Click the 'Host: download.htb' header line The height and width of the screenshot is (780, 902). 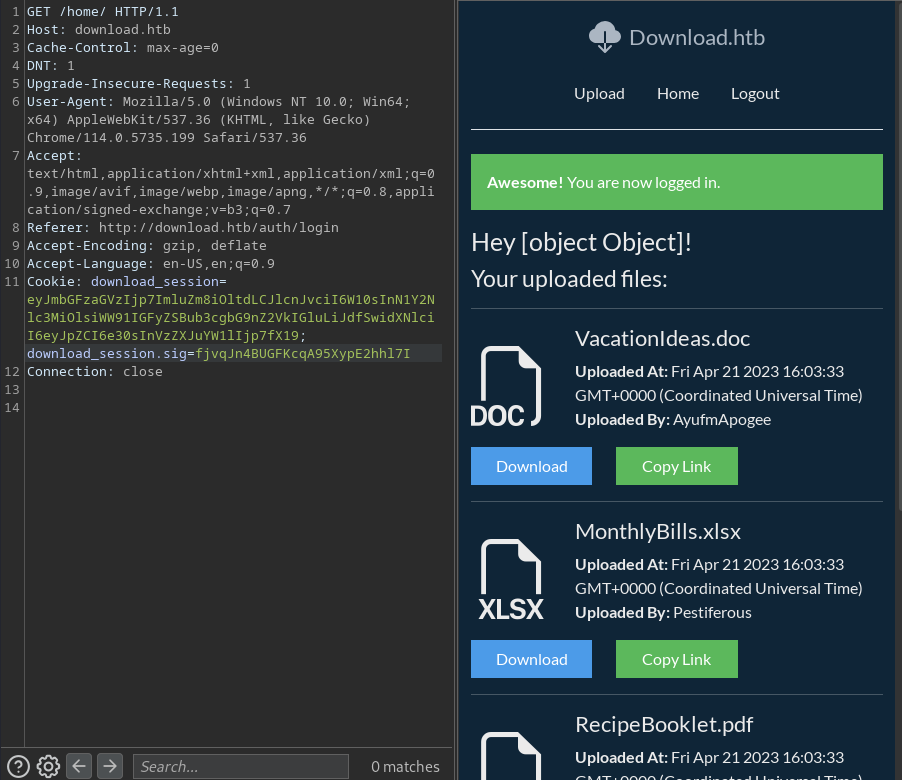click(x=98, y=29)
